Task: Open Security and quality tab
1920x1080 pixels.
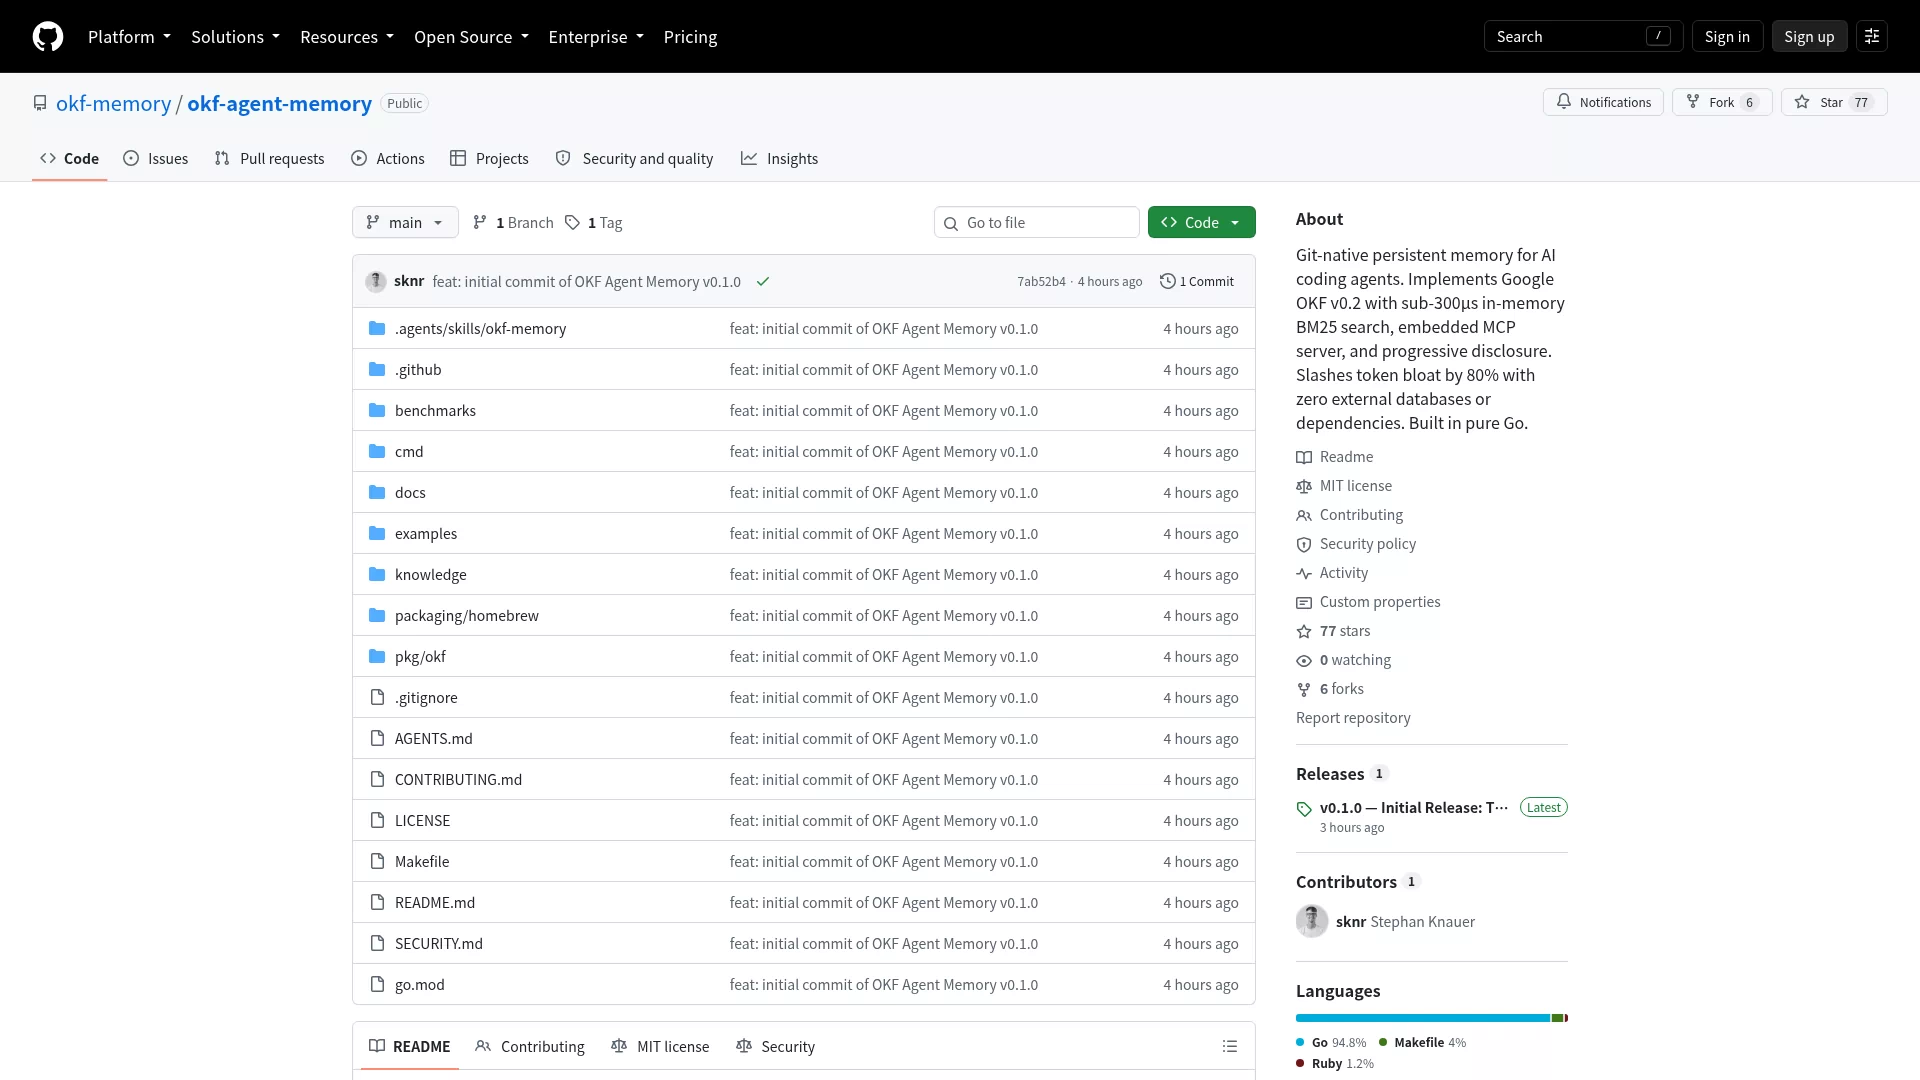Action: pos(635,159)
